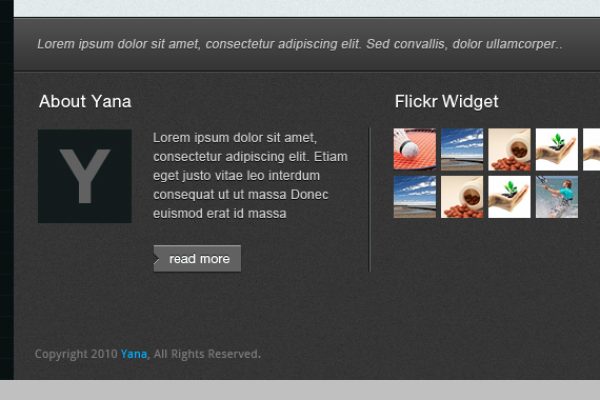
Task: Open the bottom-row beach sky thumbnail
Action: coord(415,197)
